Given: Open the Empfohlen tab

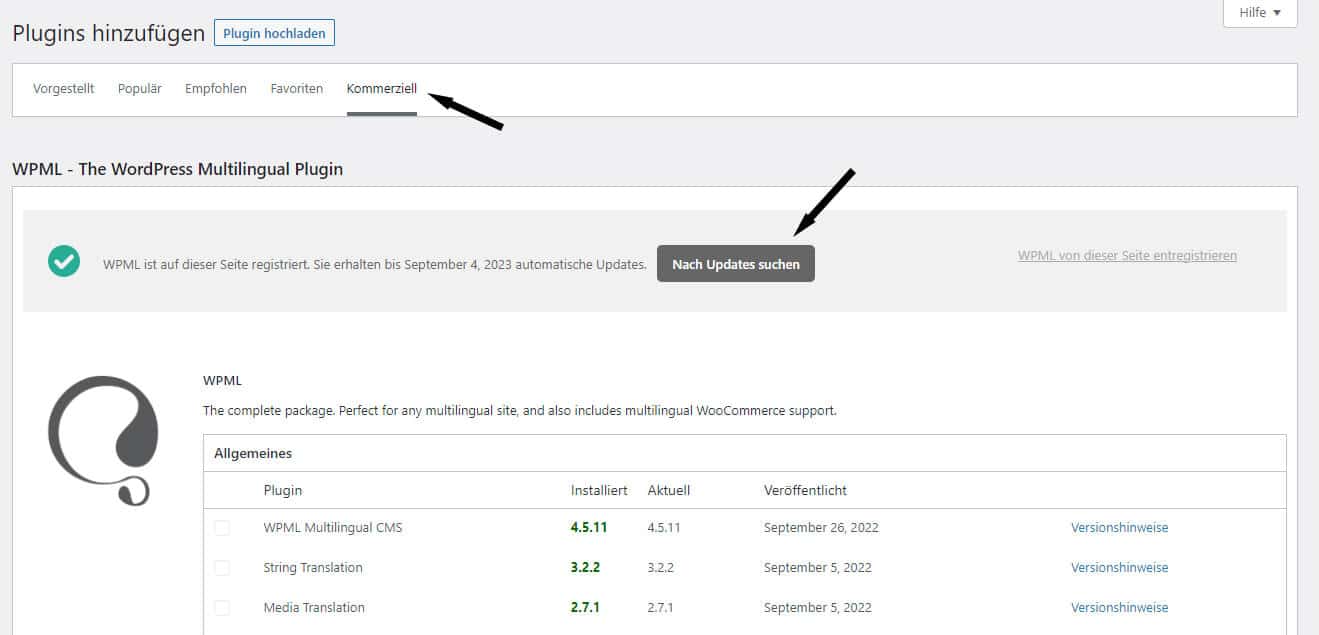Looking at the screenshot, I should pos(216,89).
